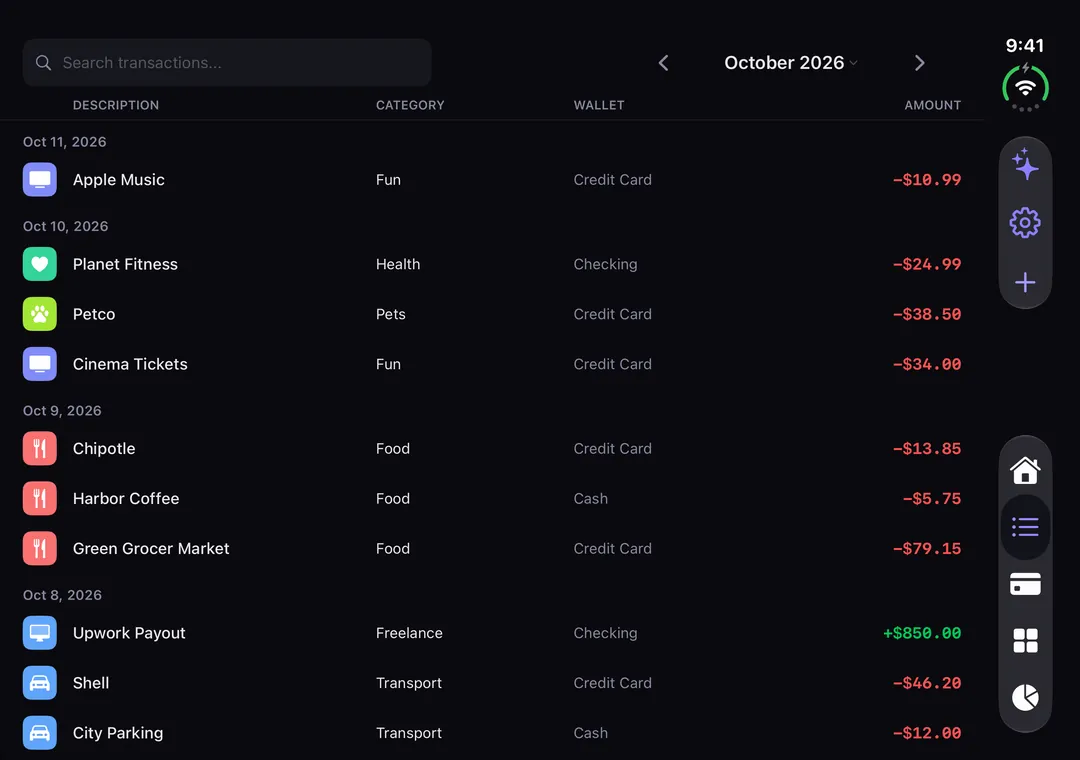Click Apple Music's monitor icon
The height and width of the screenshot is (760, 1080).
click(x=40, y=179)
